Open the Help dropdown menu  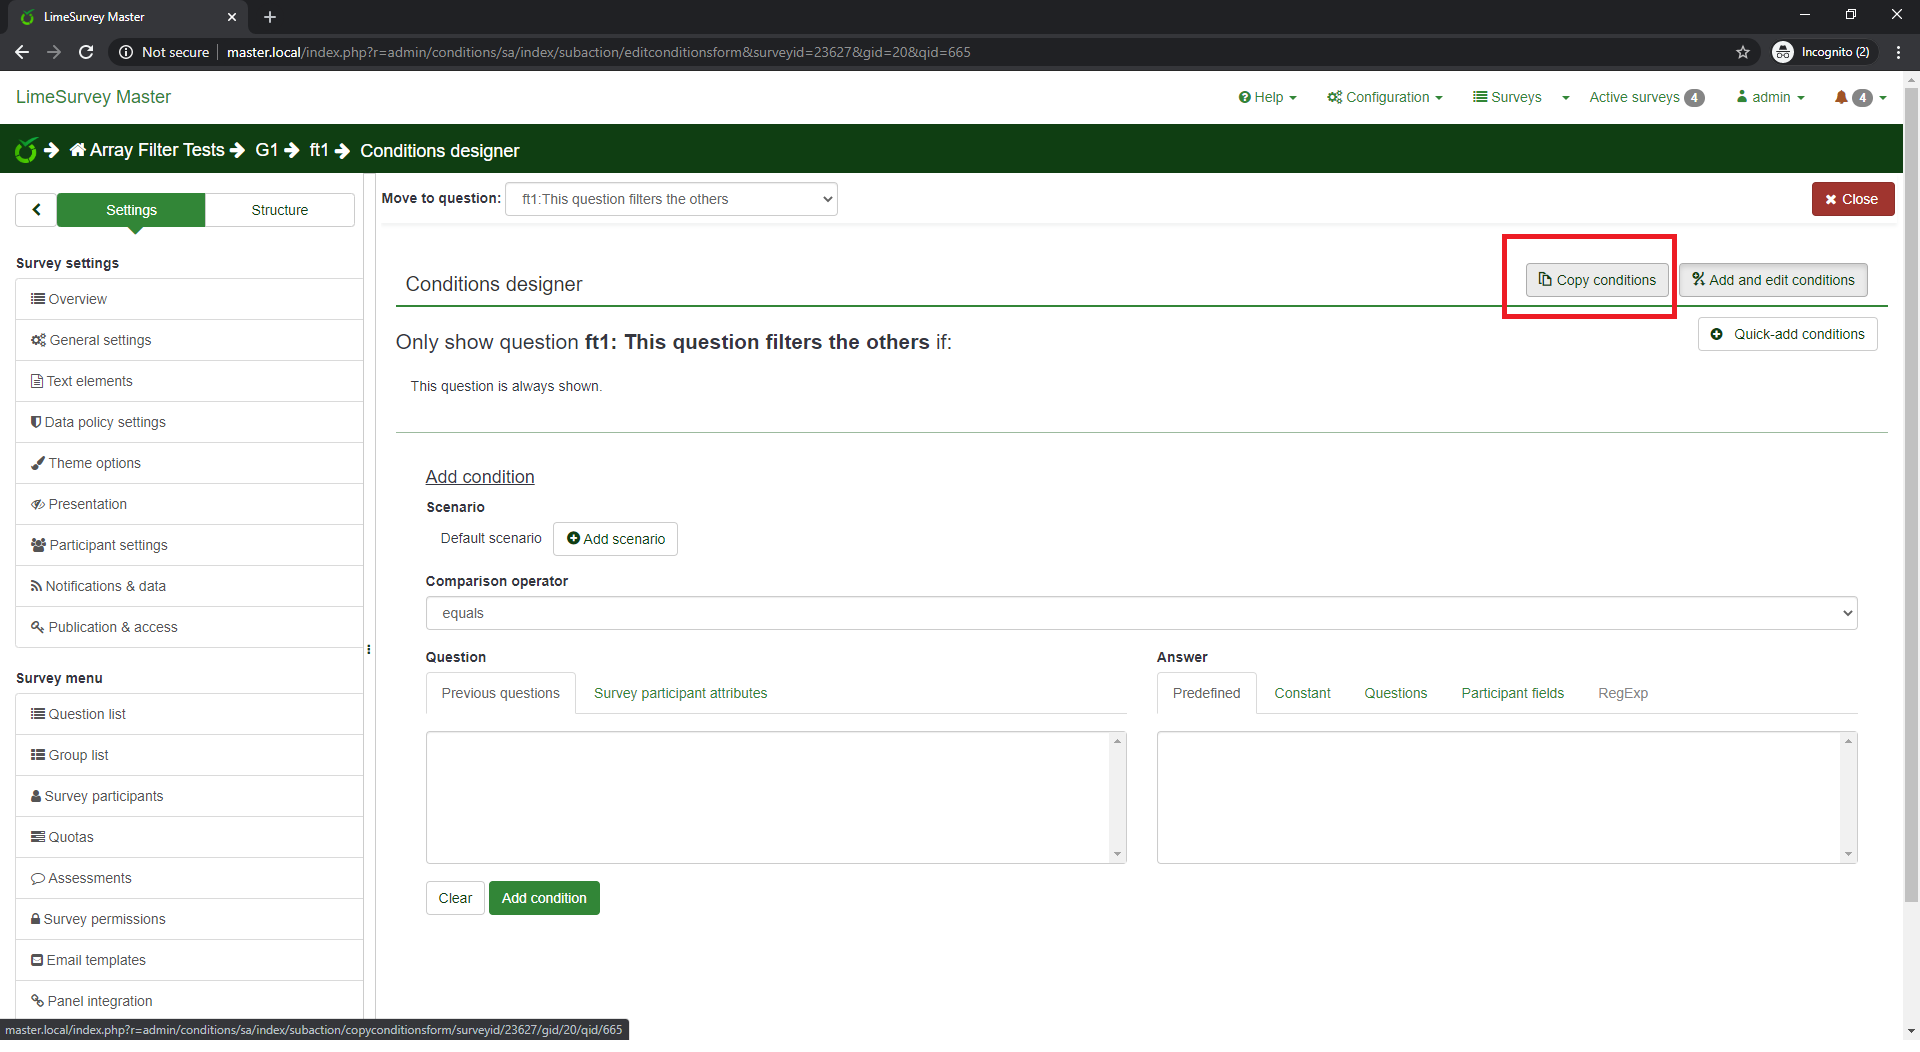coord(1267,97)
